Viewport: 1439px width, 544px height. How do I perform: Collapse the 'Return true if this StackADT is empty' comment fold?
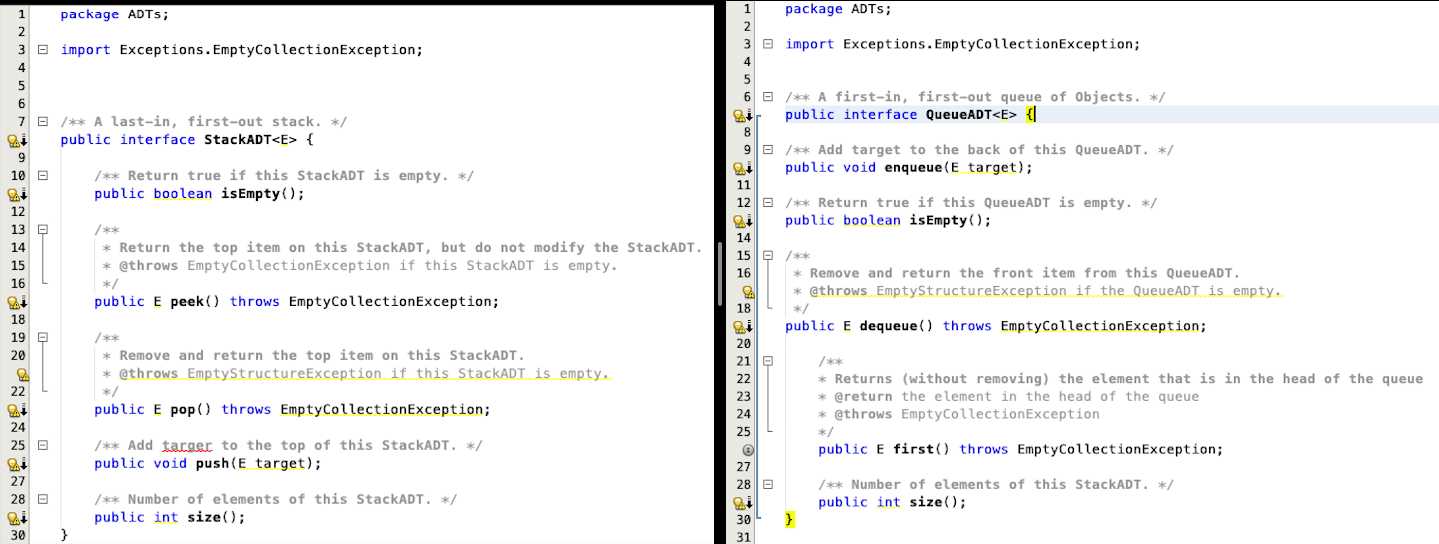[42, 176]
